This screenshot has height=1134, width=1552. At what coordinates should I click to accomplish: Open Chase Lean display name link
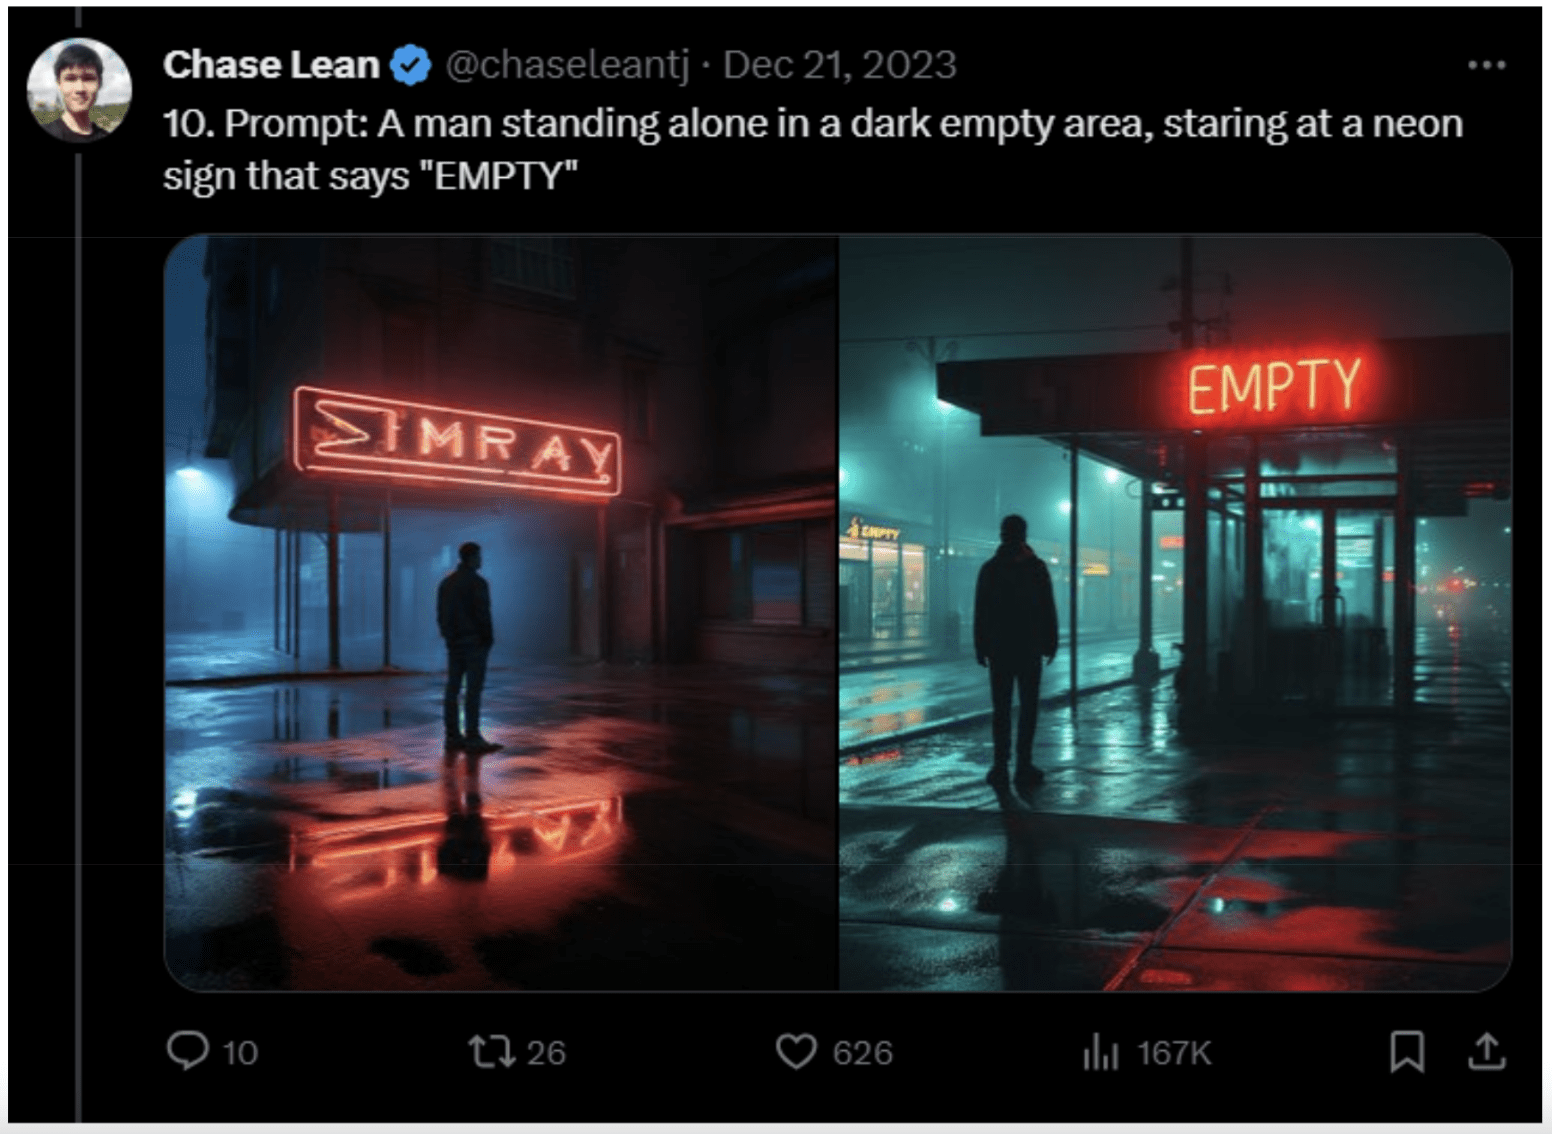pyautogui.click(x=271, y=65)
